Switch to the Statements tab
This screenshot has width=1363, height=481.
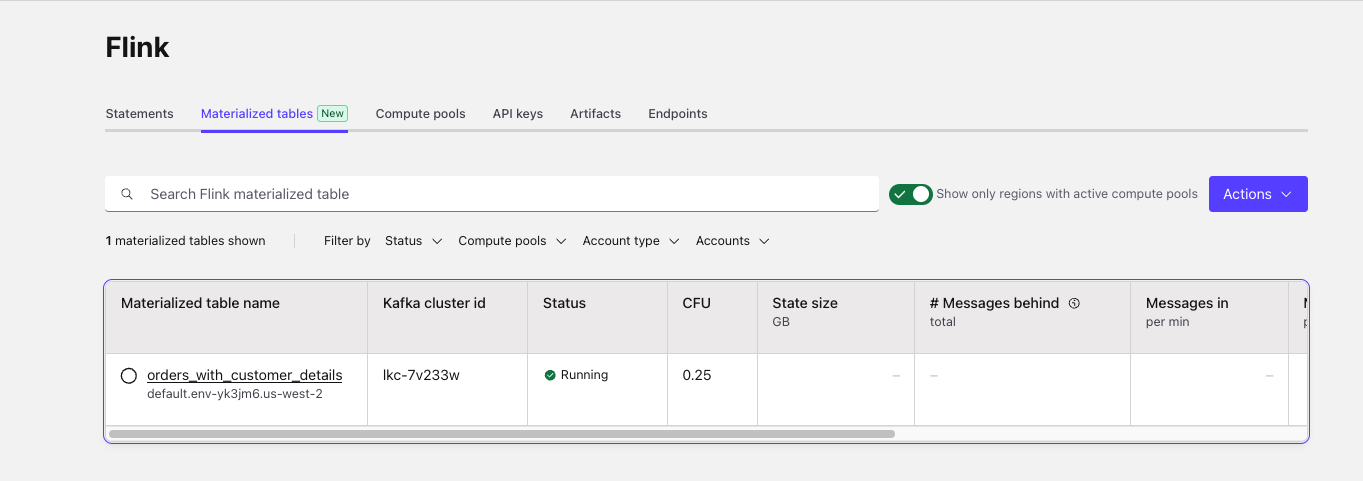coord(139,114)
